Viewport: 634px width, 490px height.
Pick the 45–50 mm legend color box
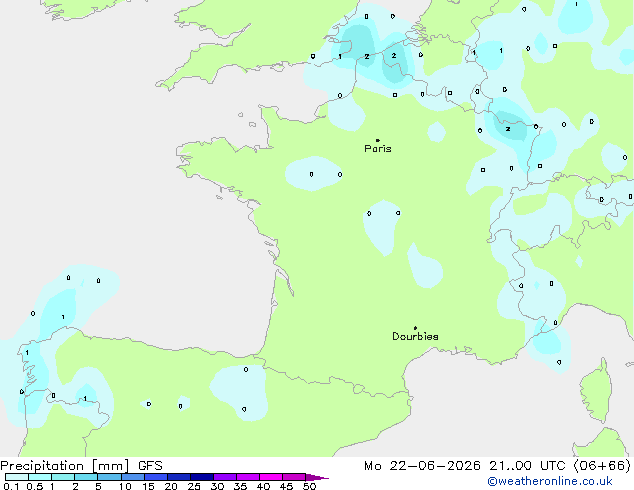(294, 477)
